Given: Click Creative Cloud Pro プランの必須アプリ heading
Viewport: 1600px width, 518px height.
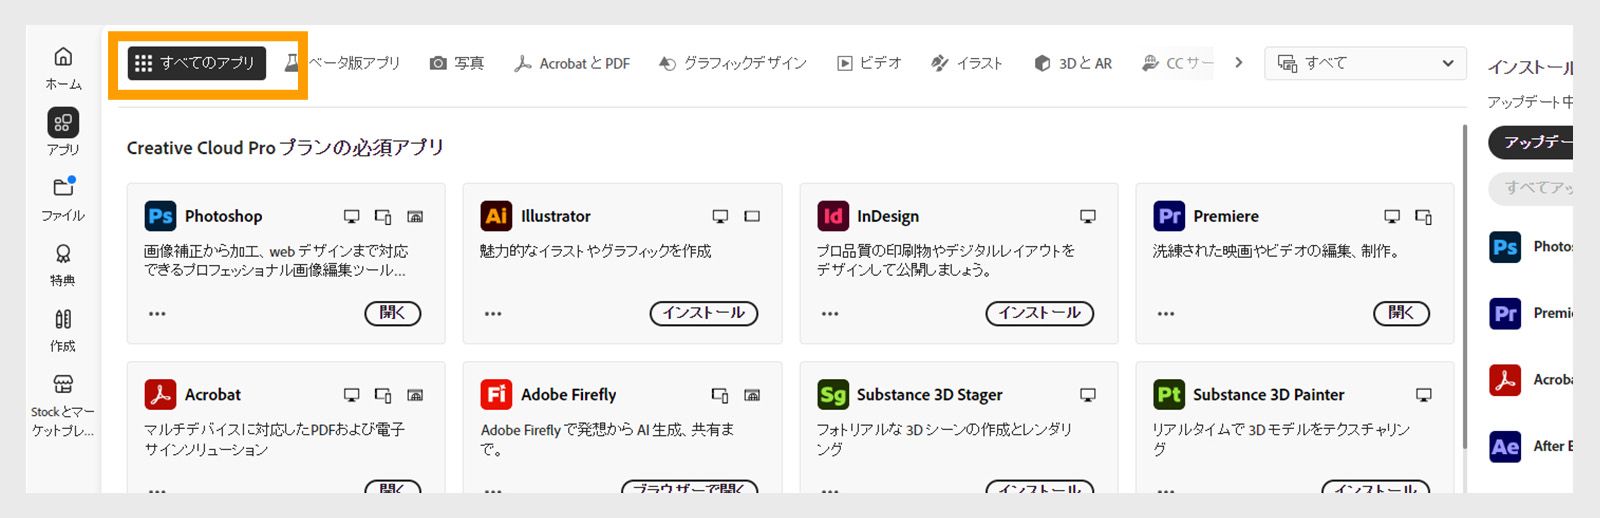Looking at the screenshot, I should pyautogui.click(x=285, y=147).
